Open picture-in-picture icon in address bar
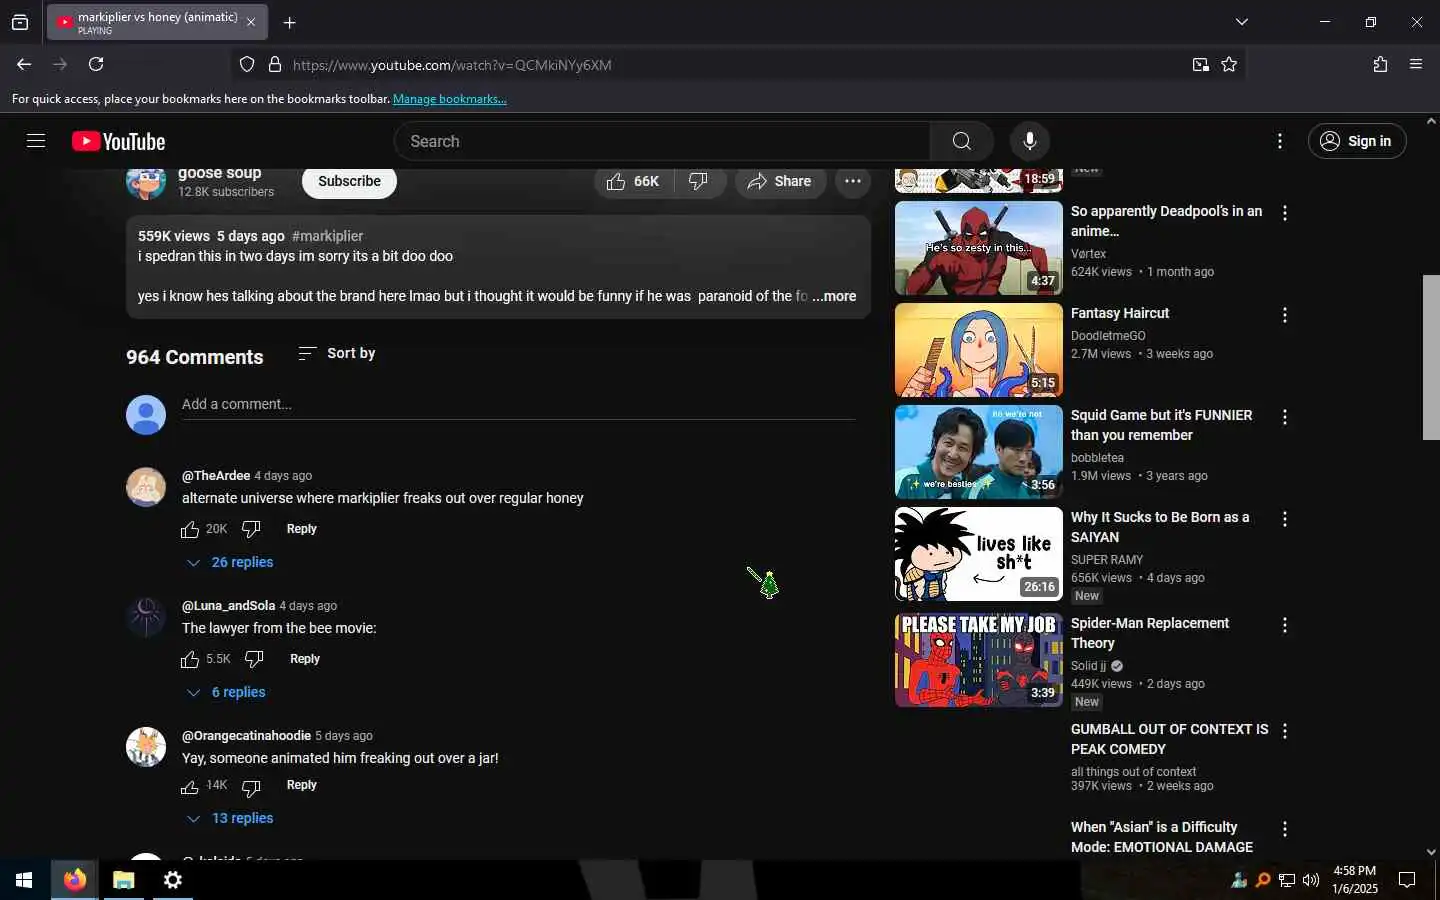 coord(1200,64)
